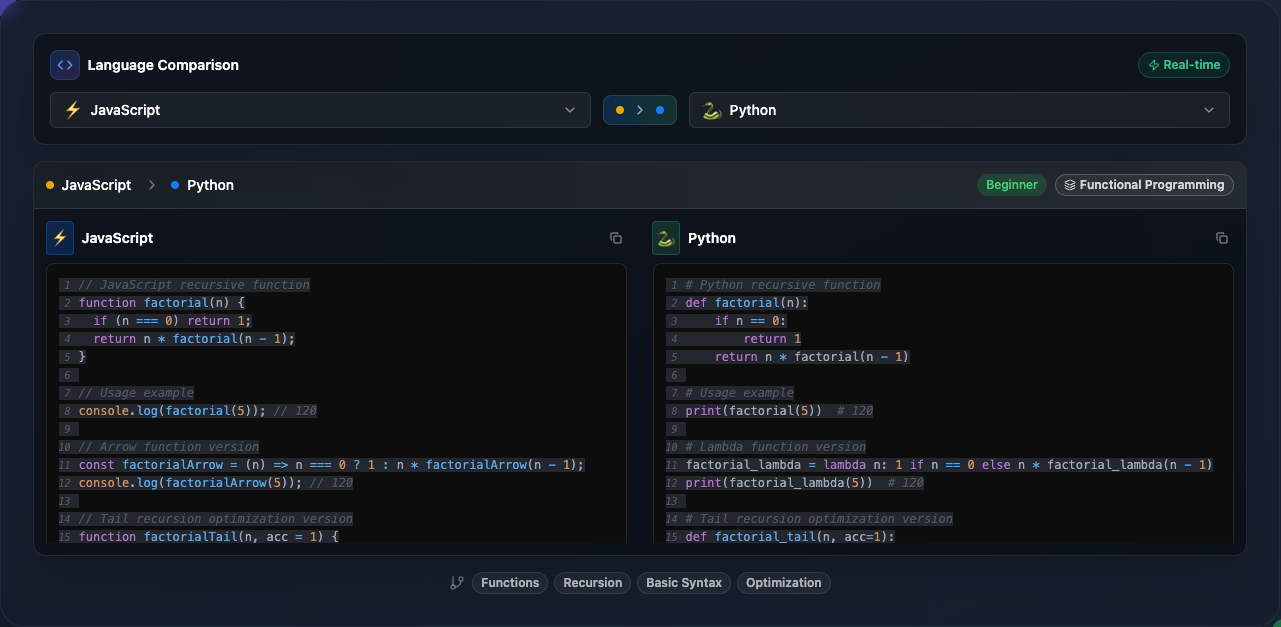Click the 'const factorialArrow' code line
This screenshot has height=627, width=1281.
coord(331,465)
